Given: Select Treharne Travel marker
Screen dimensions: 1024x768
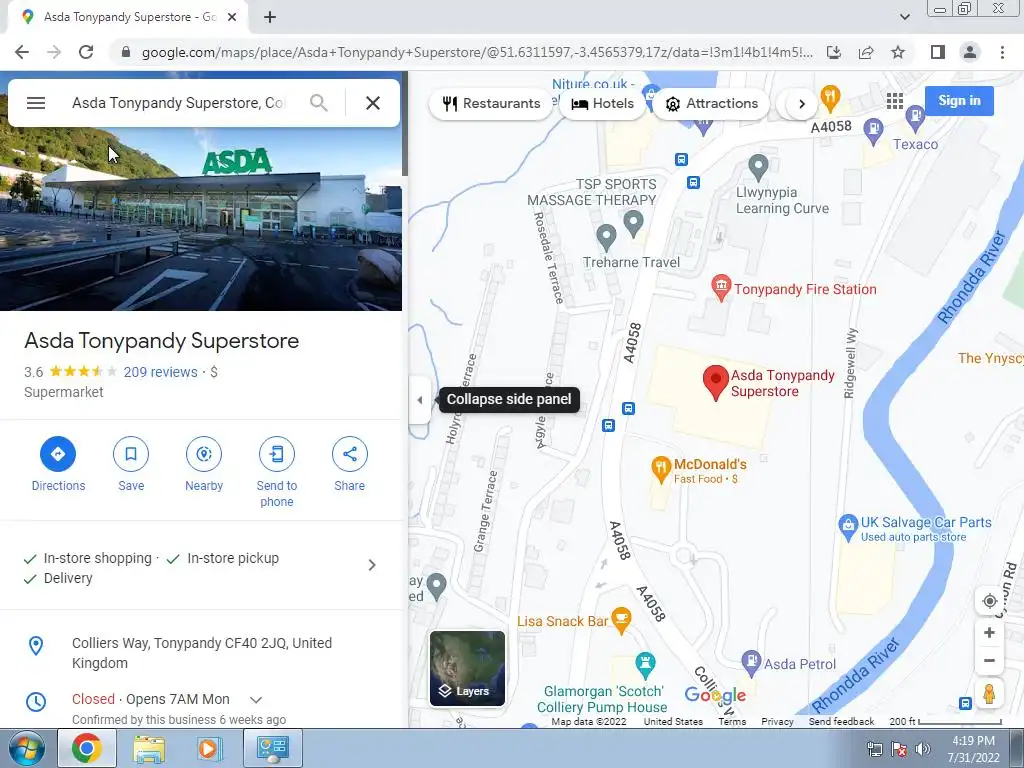Looking at the screenshot, I should point(606,238).
